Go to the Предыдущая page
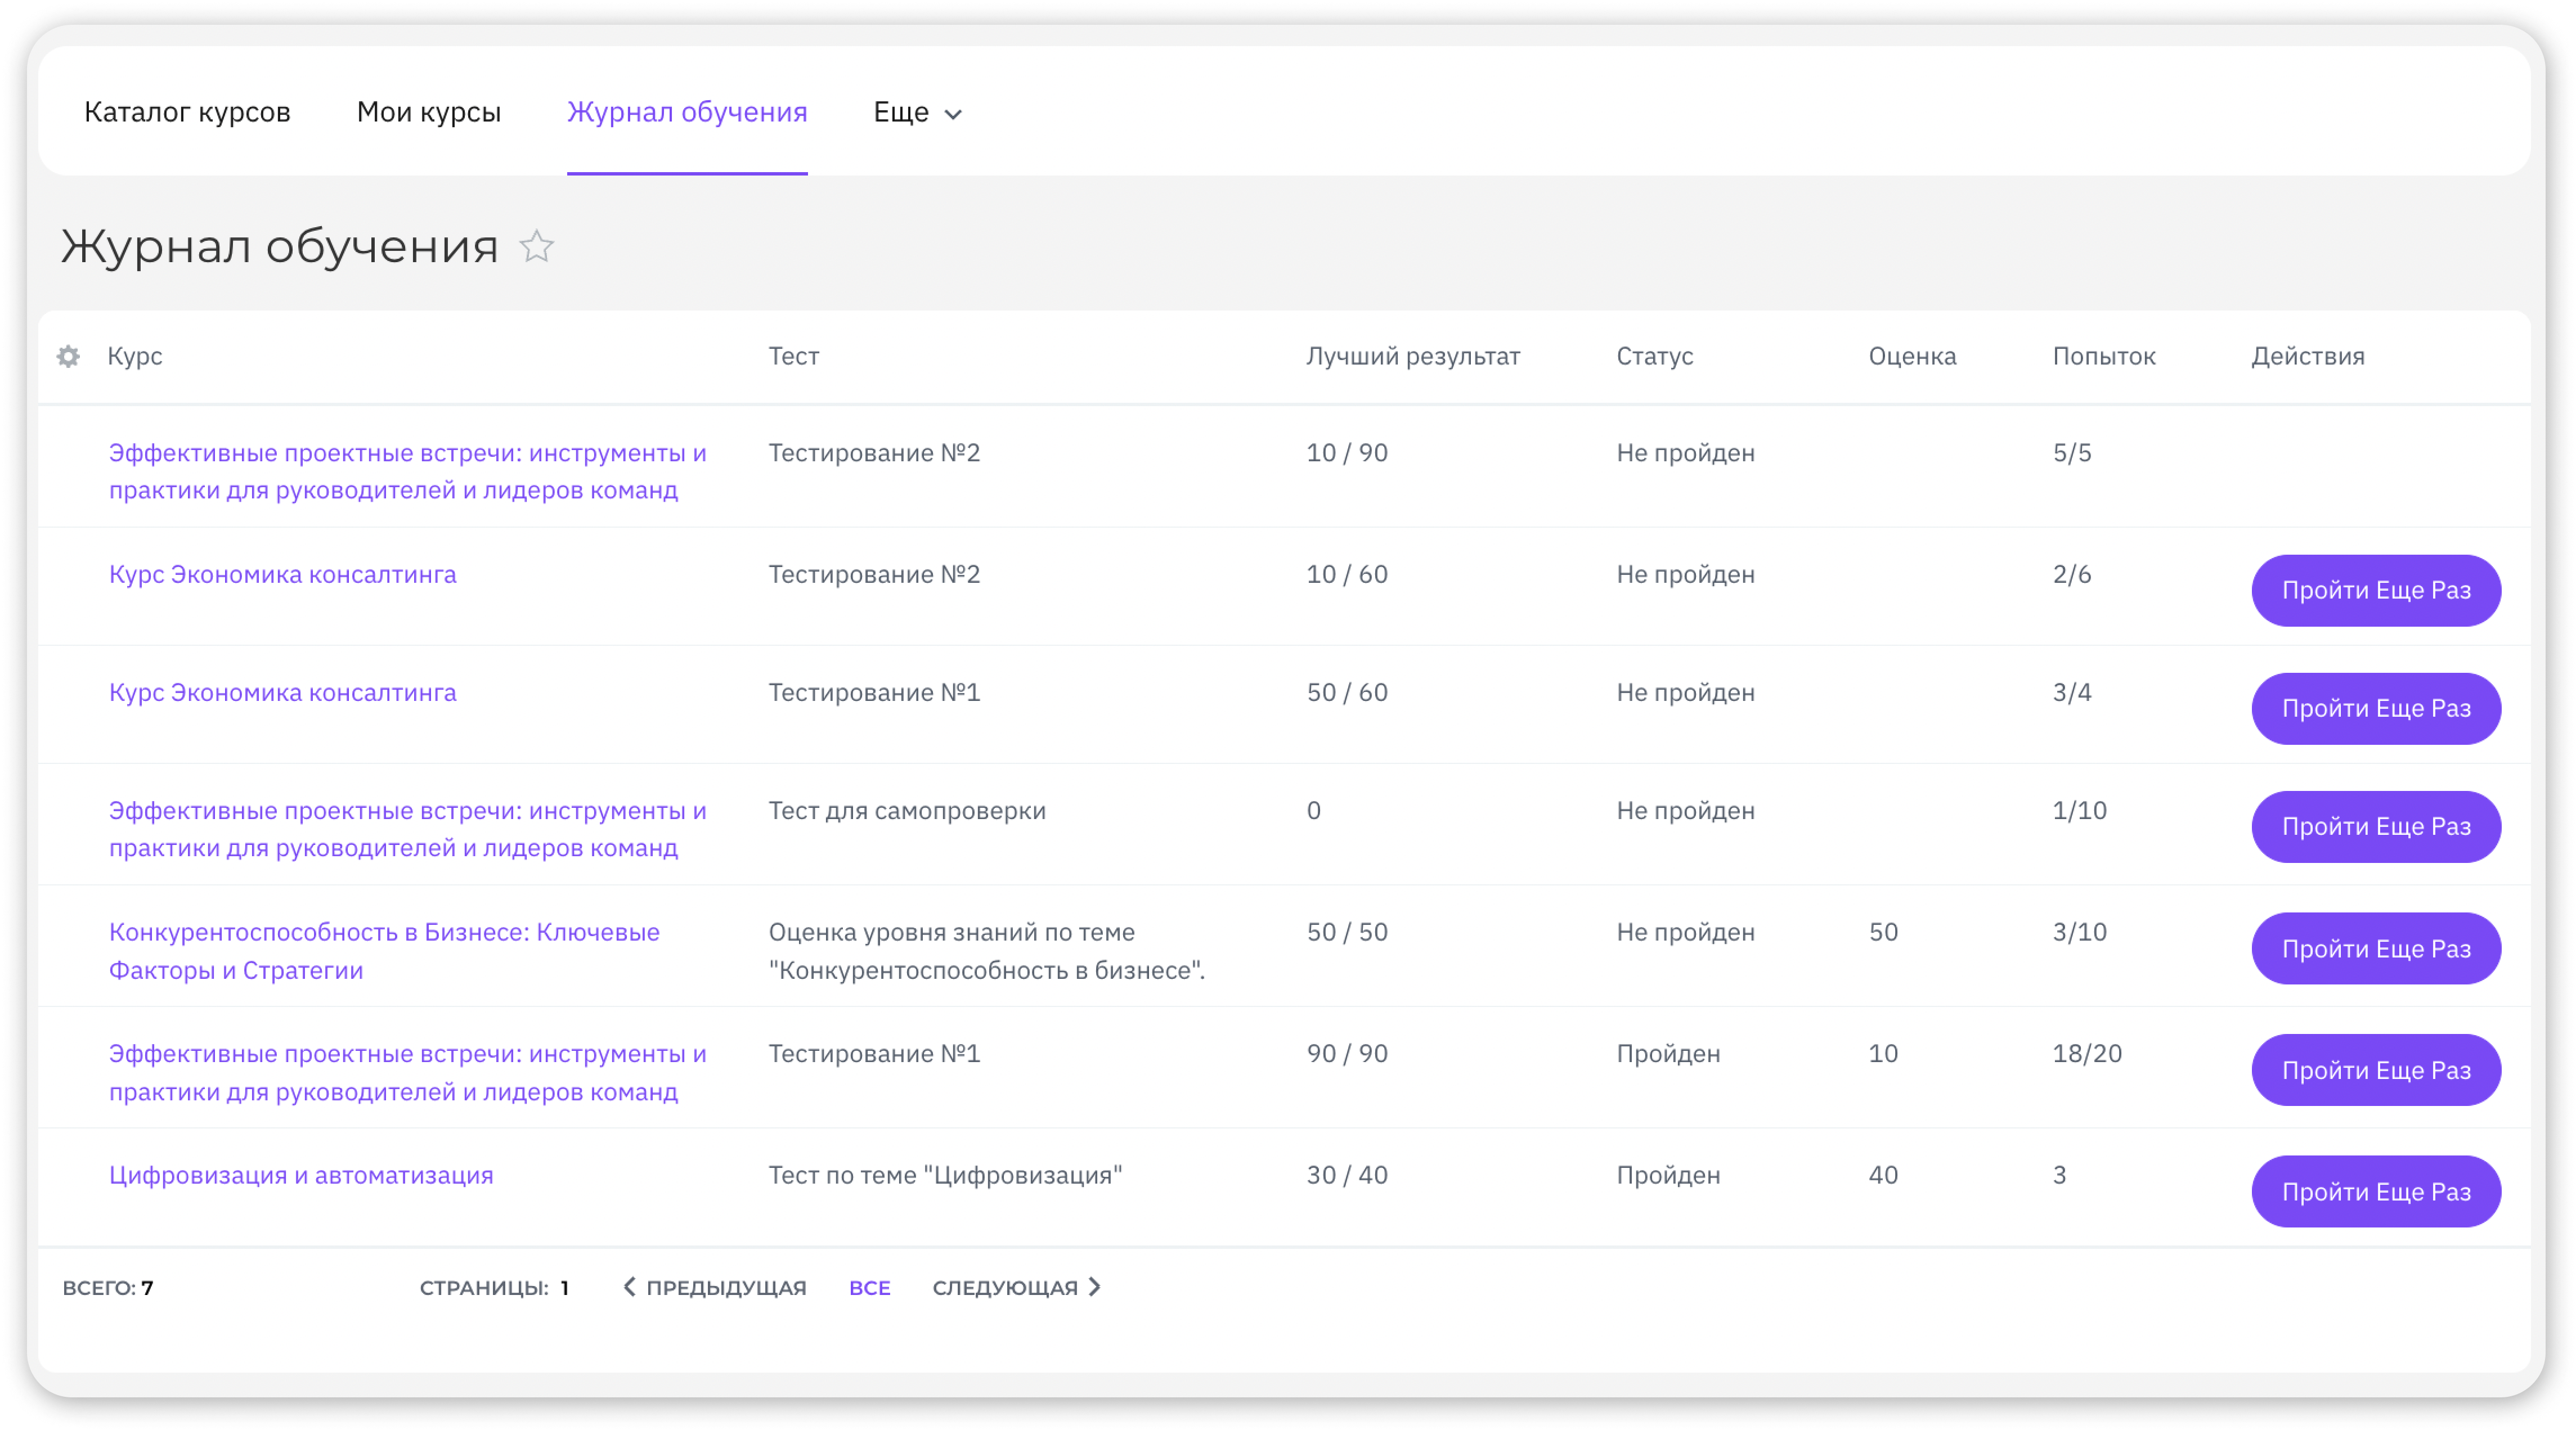The height and width of the screenshot is (1430, 2576). (x=715, y=1287)
